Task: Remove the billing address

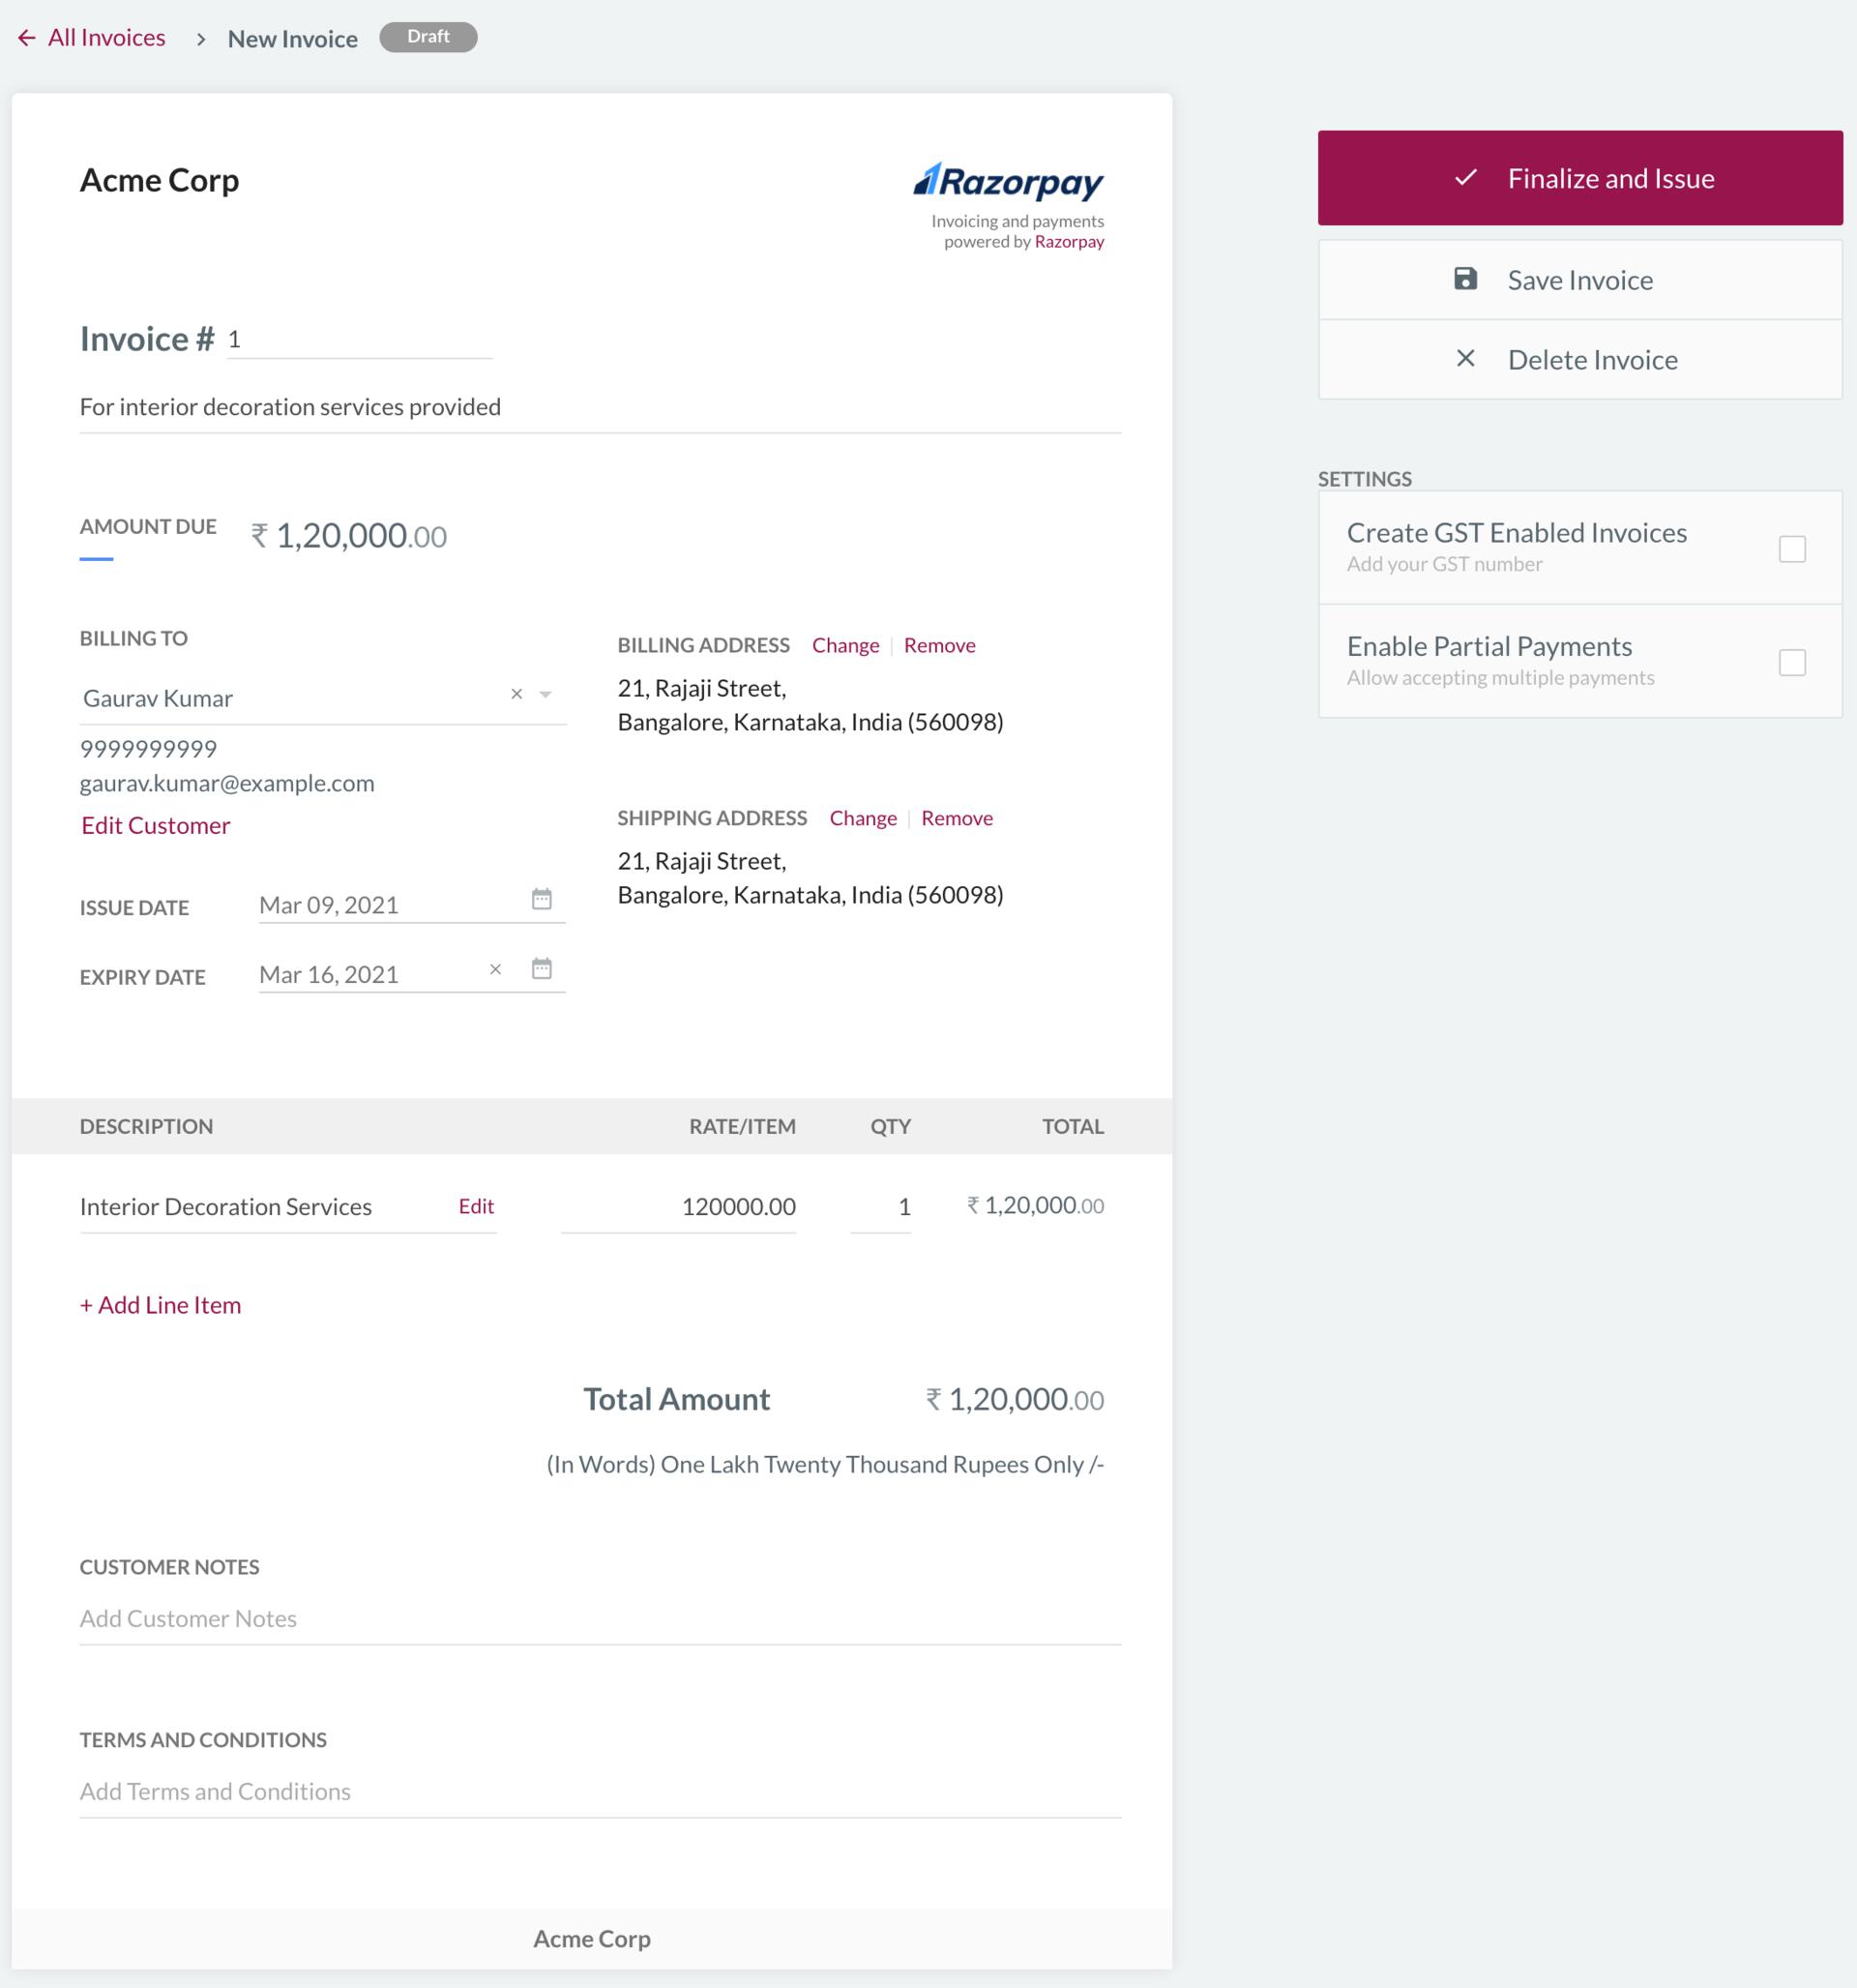Action: click(939, 645)
